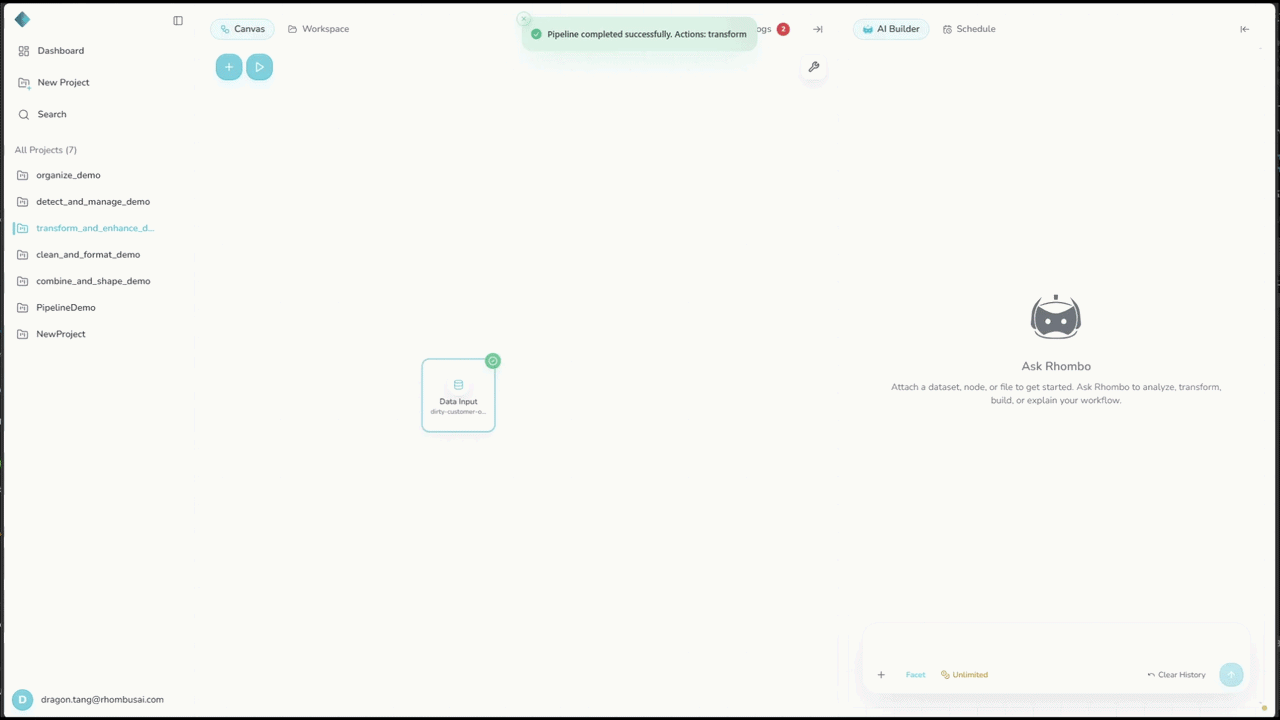Open canvas settings with the wrench icon

[814, 67]
